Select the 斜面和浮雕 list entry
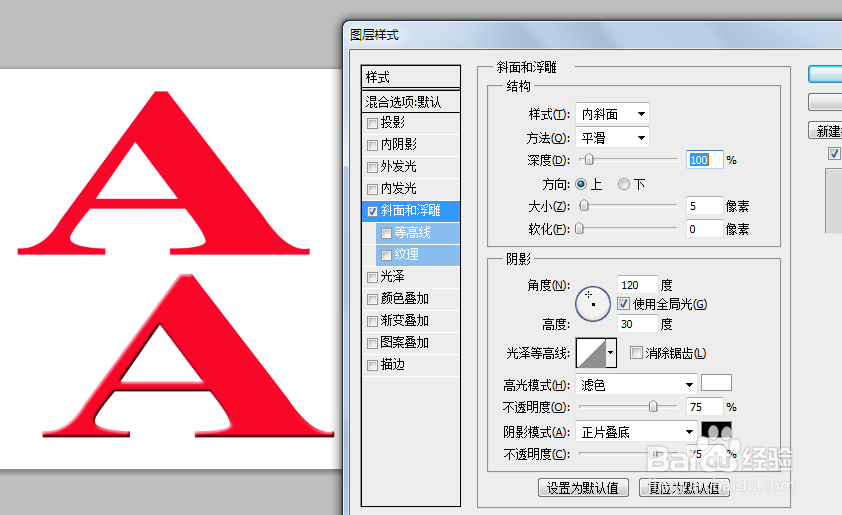 pyautogui.click(x=411, y=211)
